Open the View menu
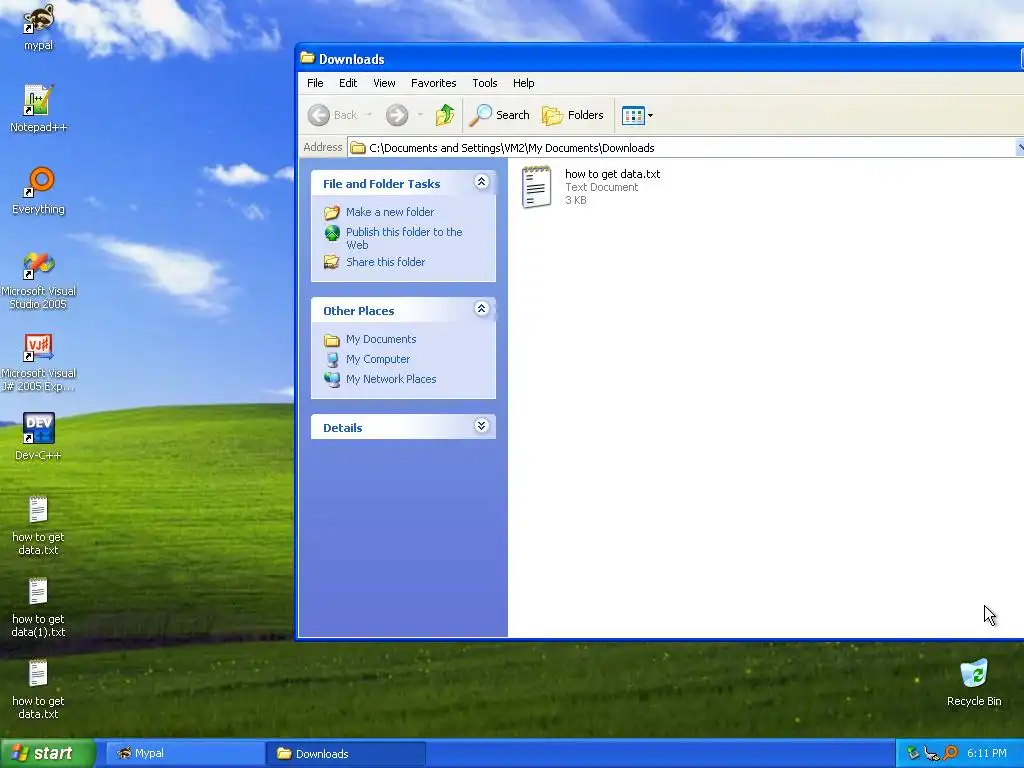This screenshot has width=1024, height=768. click(384, 83)
